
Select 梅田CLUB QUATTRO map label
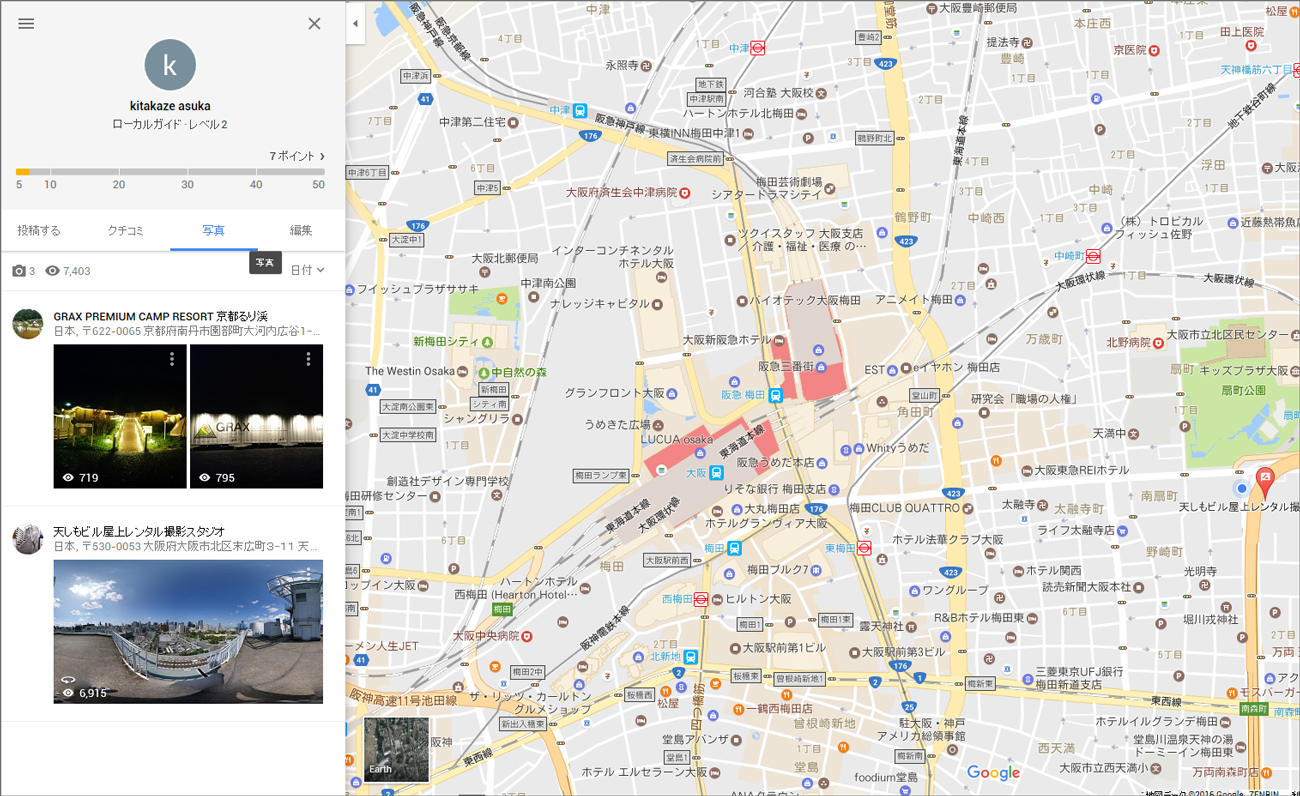[x=904, y=507]
